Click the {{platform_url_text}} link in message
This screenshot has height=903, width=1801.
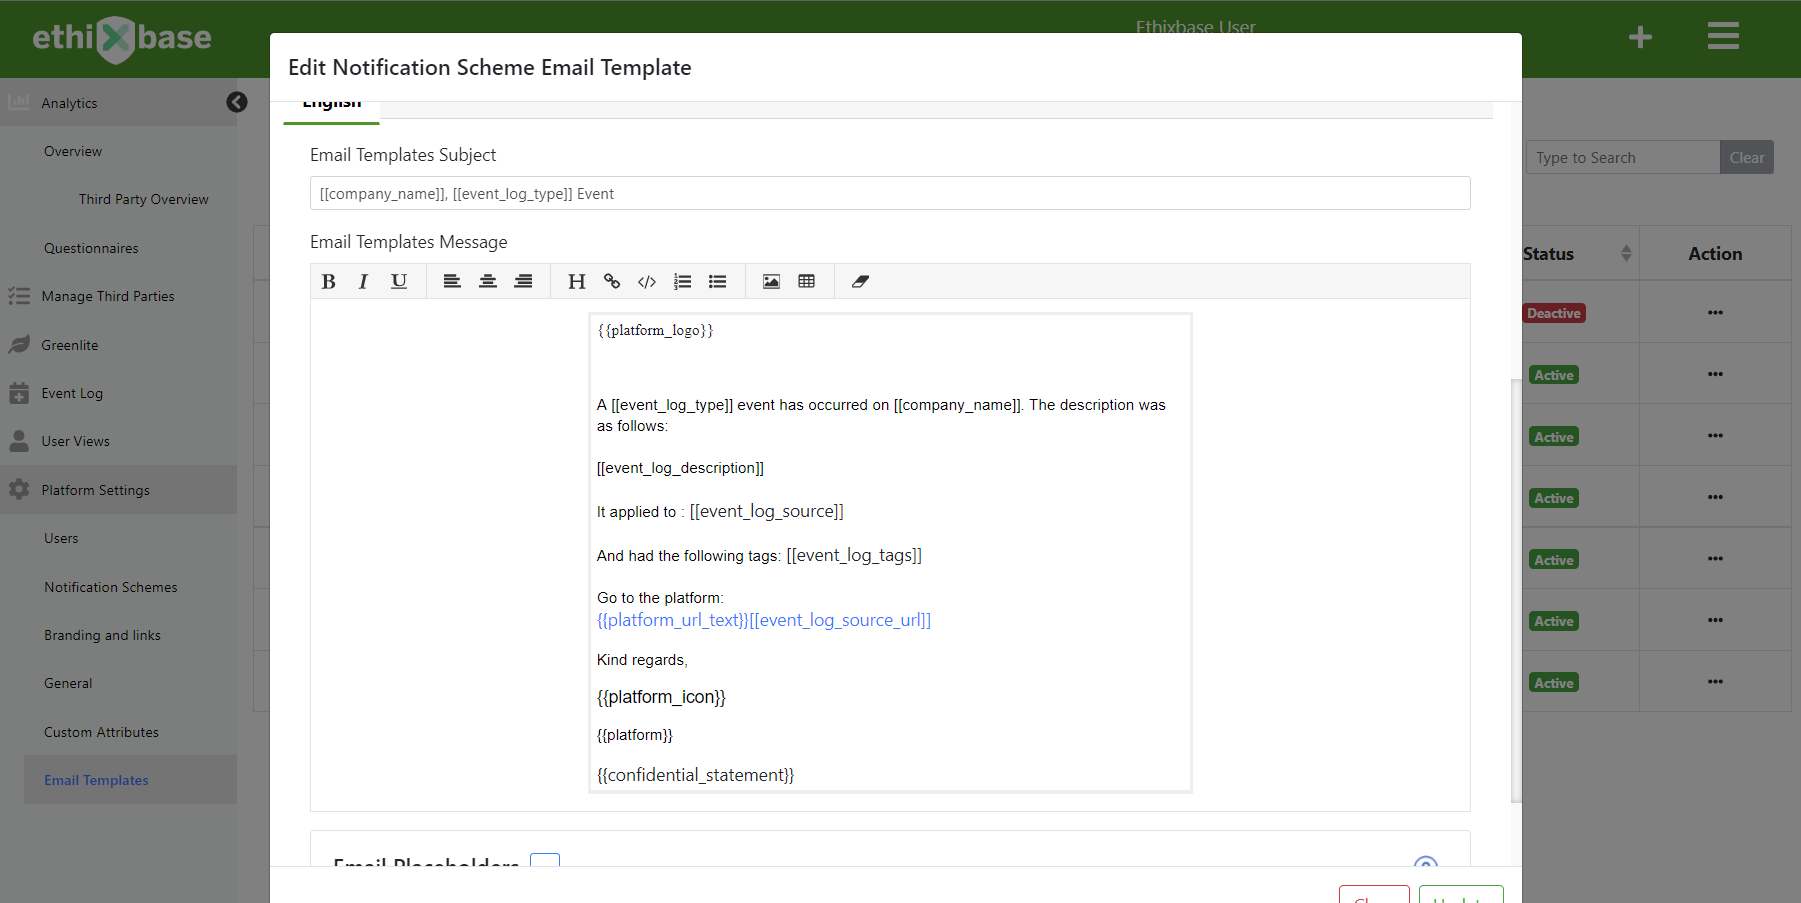pyautogui.click(x=673, y=620)
